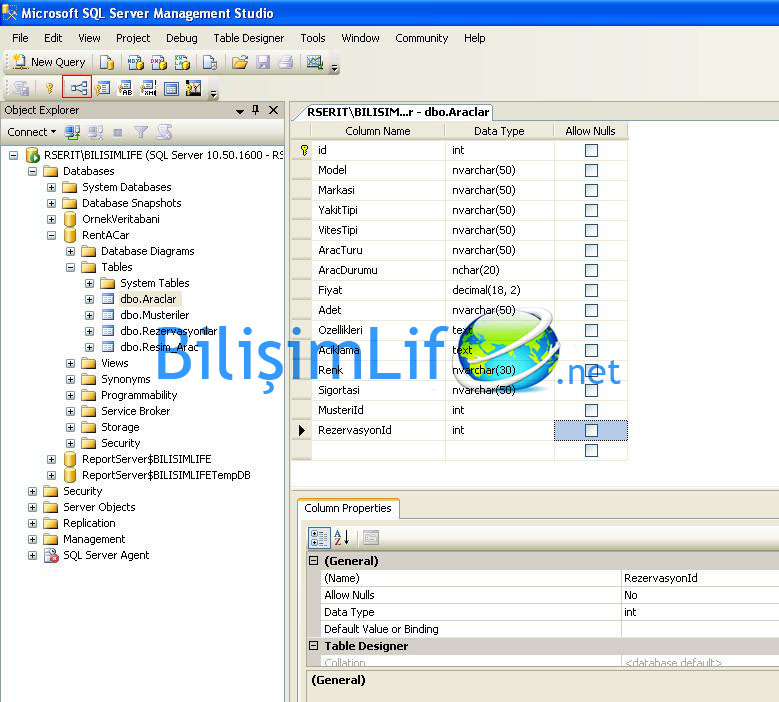779x702 pixels.
Task: Click the row selector for RezervasyonId row
Action: click(302, 430)
